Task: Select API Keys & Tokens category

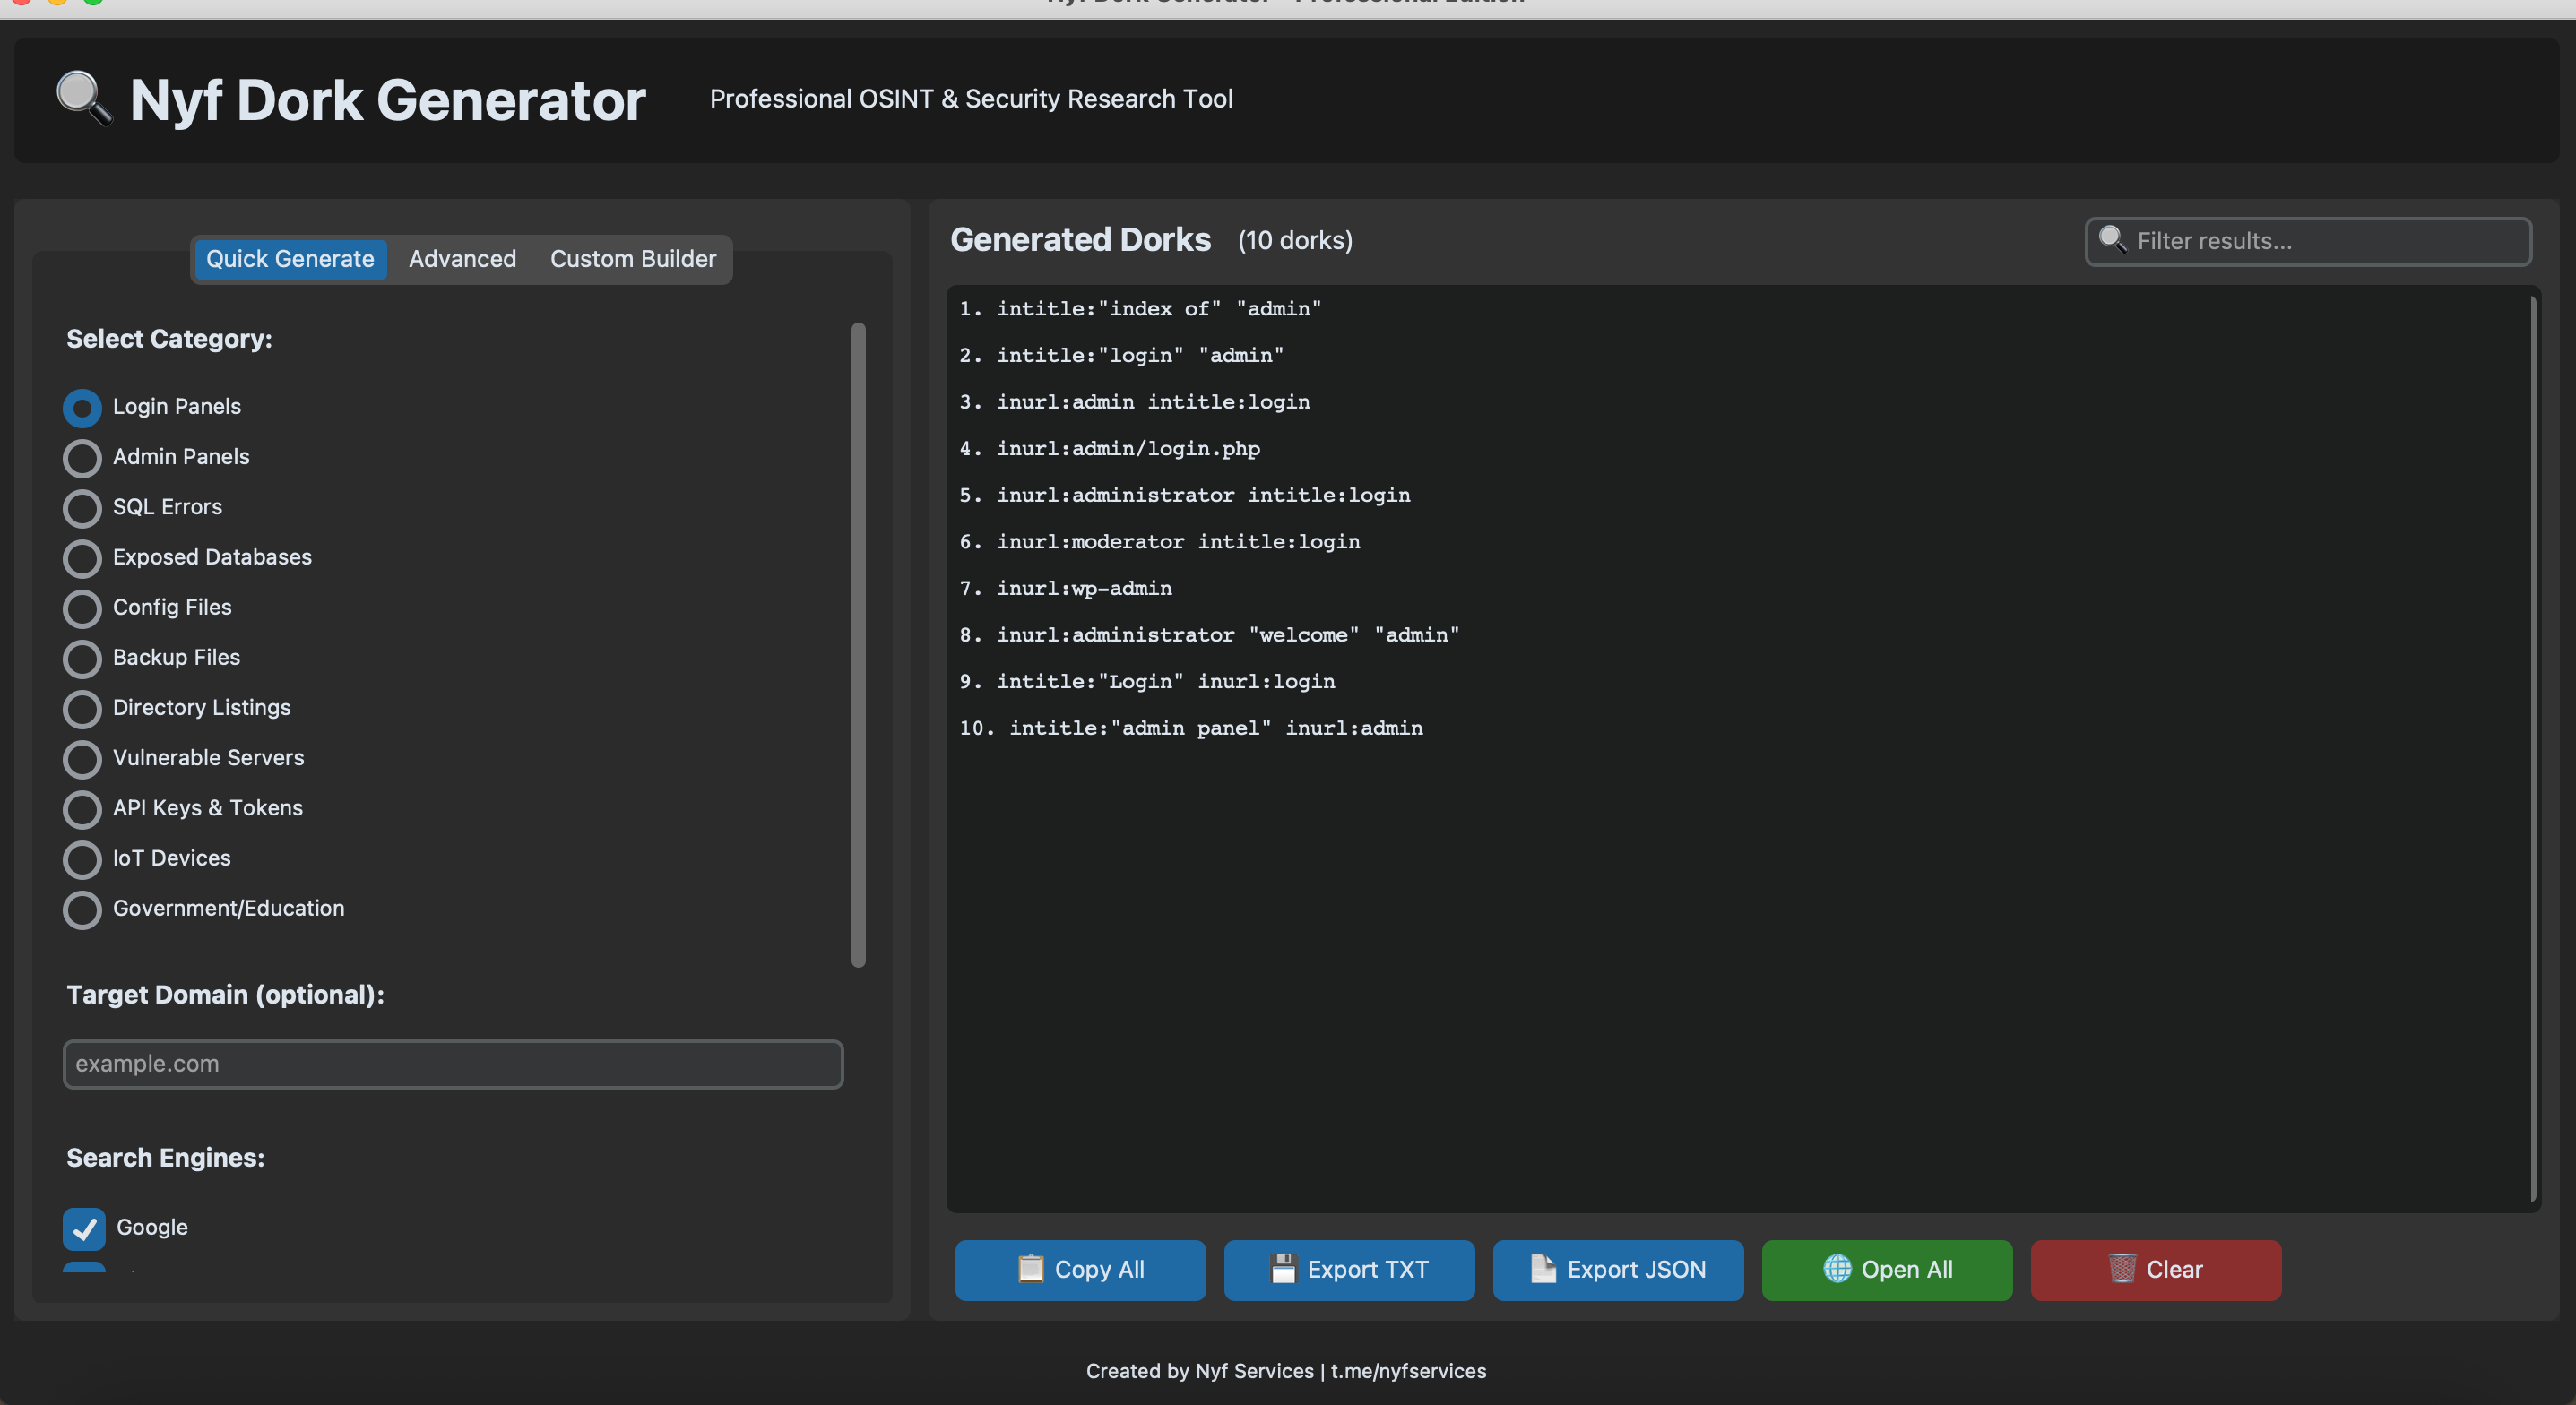Action: [x=82, y=809]
